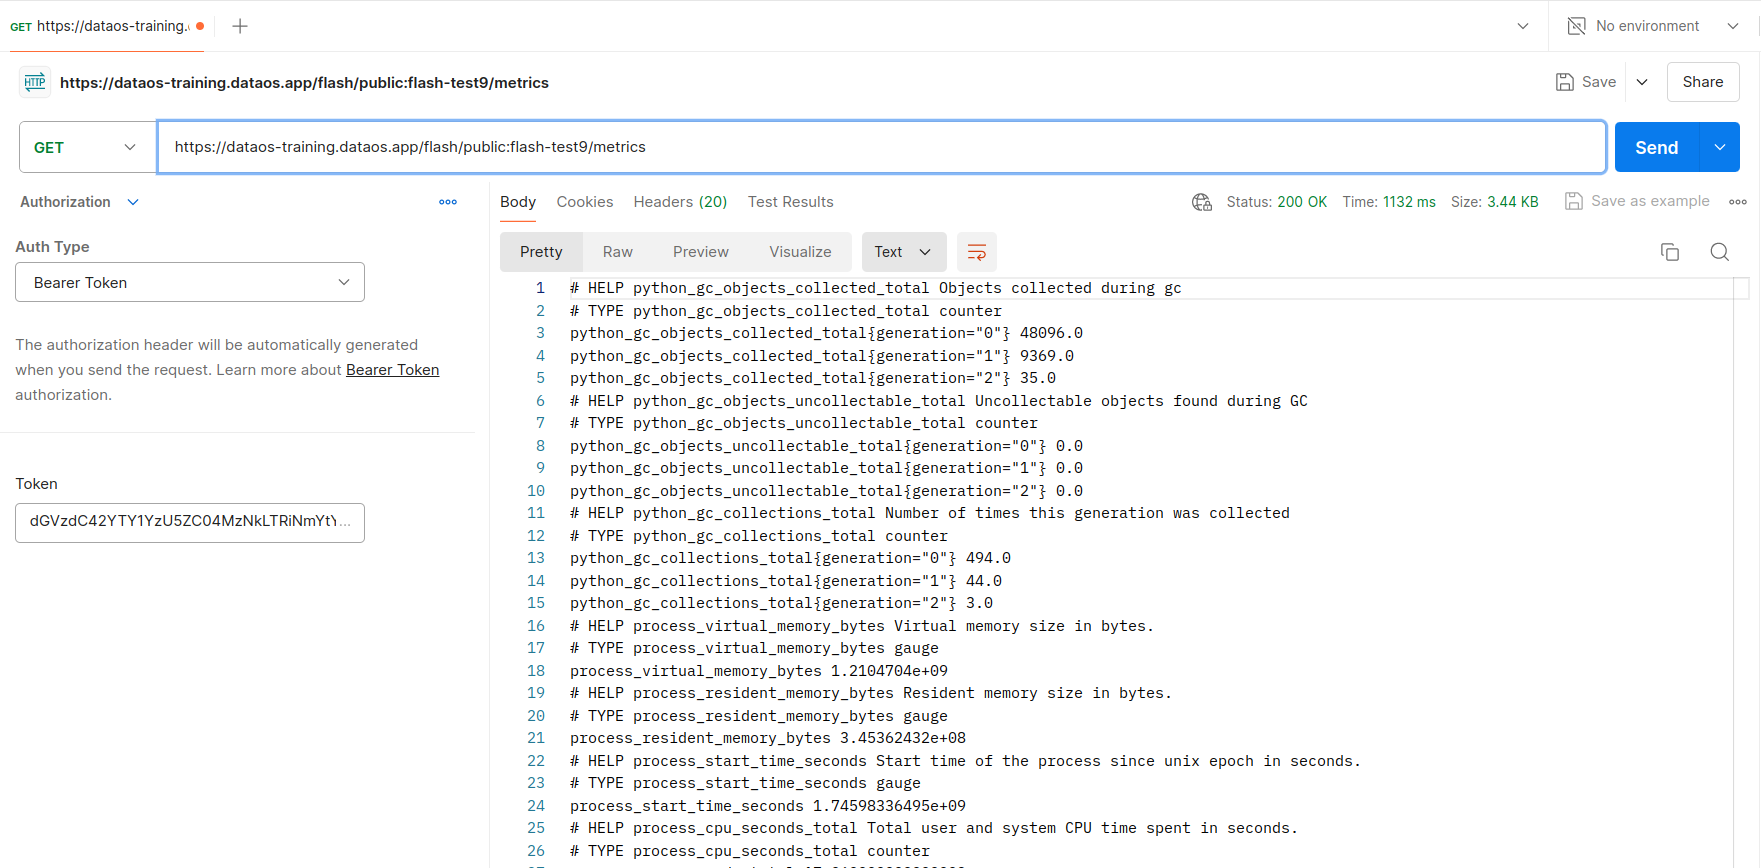Open the GET method dropdown
1761x868 pixels.
(x=88, y=147)
